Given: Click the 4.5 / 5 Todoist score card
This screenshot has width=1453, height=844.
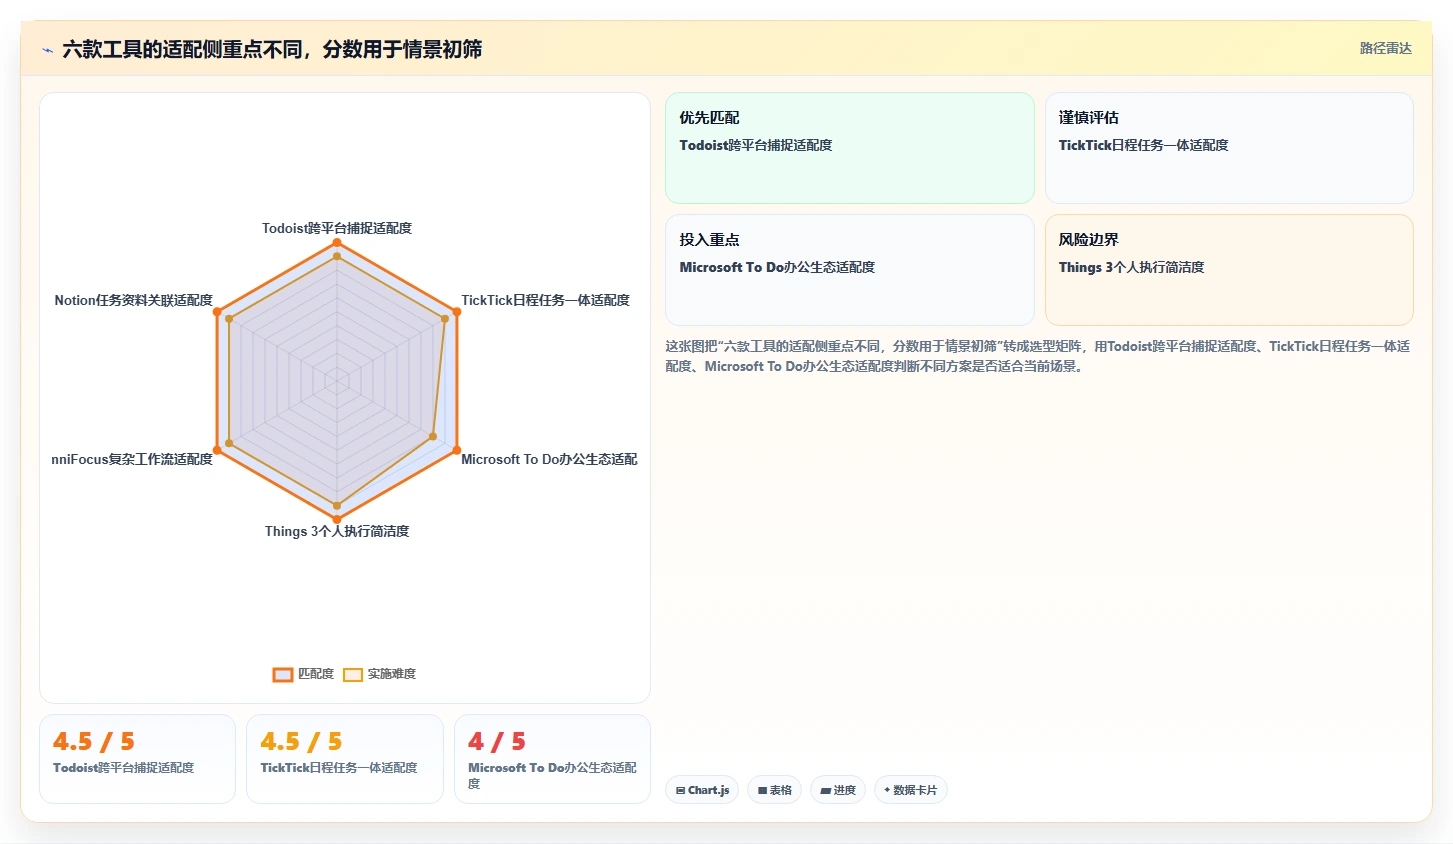Looking at the screenshot, I should coord(137,759).
